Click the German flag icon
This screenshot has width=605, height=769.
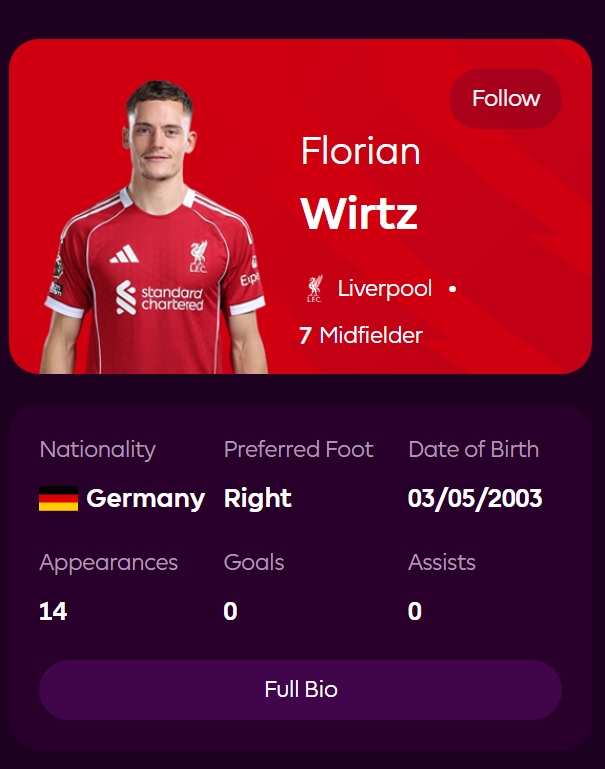(x=58, y=499)
